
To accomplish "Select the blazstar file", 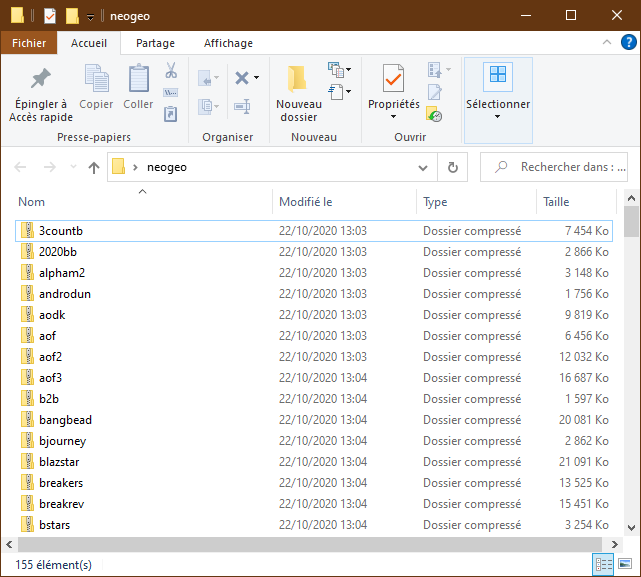I will (x=314, y=462).
